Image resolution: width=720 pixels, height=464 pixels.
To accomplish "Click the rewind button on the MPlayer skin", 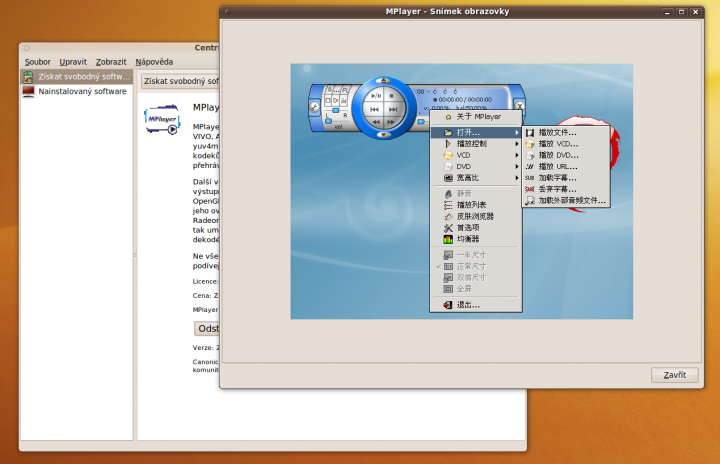I will point(376,122).
